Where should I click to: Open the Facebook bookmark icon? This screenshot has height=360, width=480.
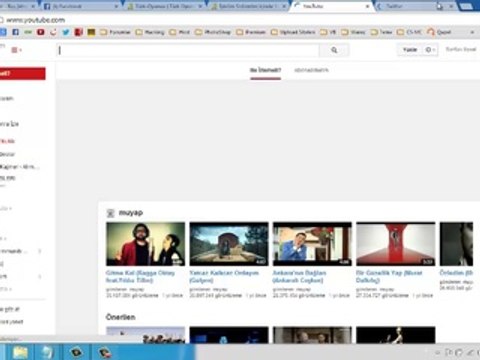pyautogui.click(x=15, y=32)
